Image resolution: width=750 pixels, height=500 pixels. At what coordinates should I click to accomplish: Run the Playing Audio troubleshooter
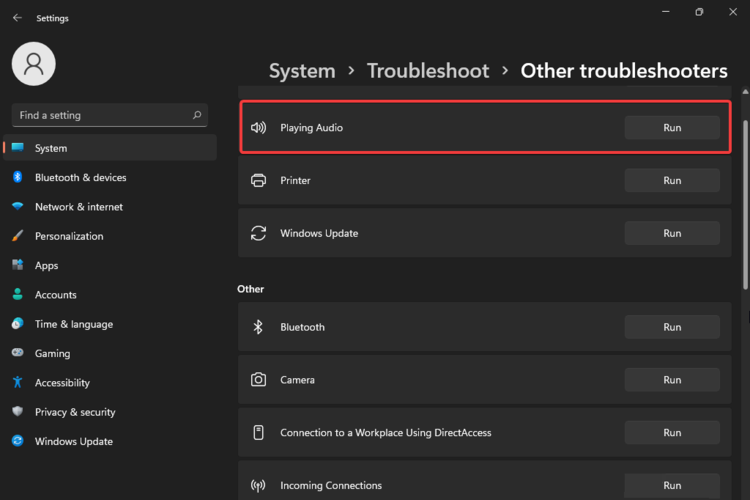672,128
